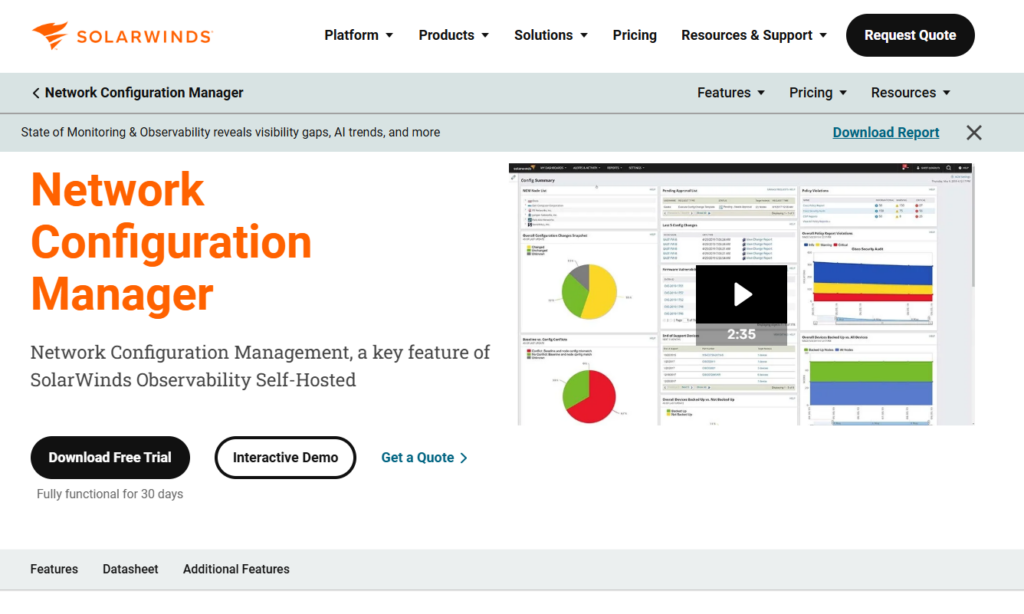Go back via Network Configuration Manager chevron
1024x614 pixels.
click(x=36, y=93)
